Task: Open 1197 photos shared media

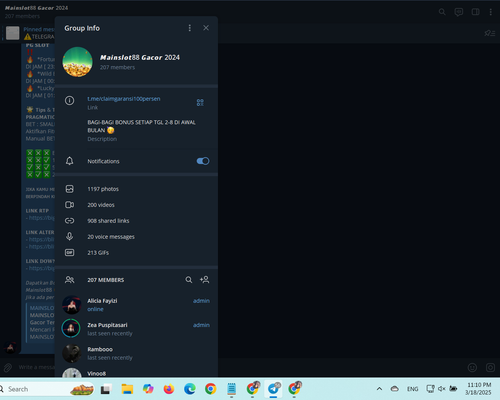Action: pos(136,189)
